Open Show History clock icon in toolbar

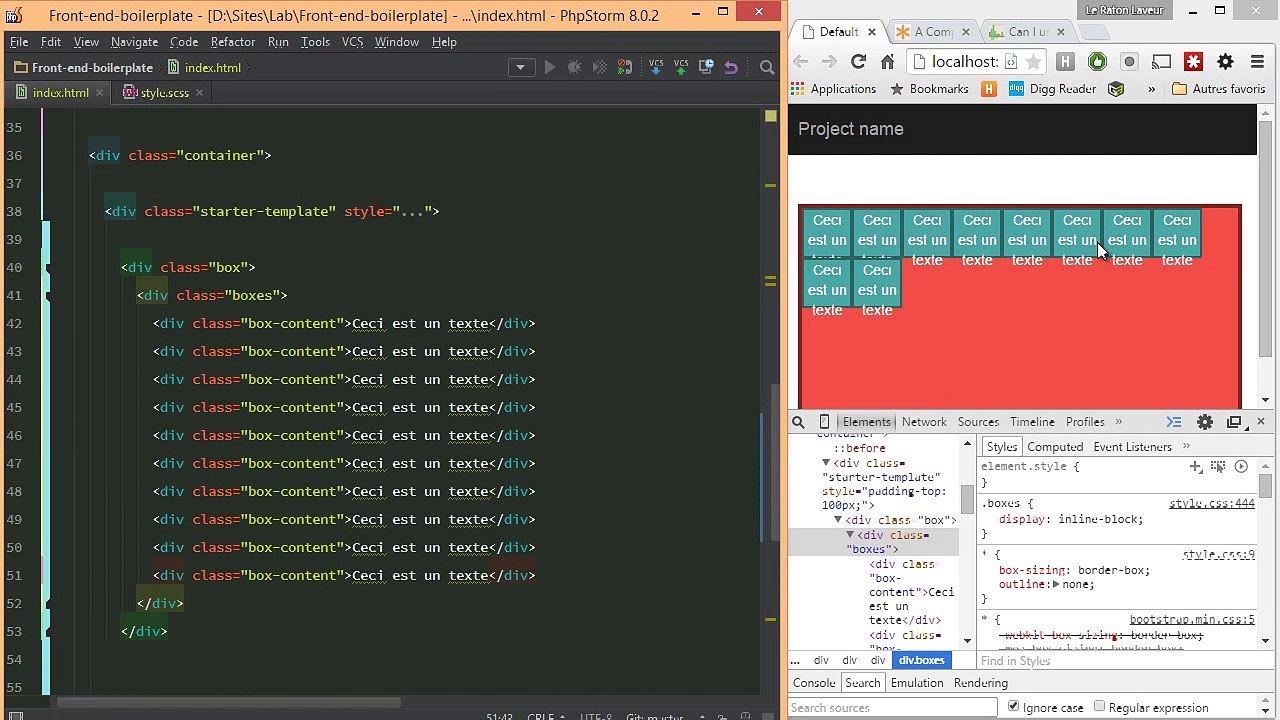(706, 68)
